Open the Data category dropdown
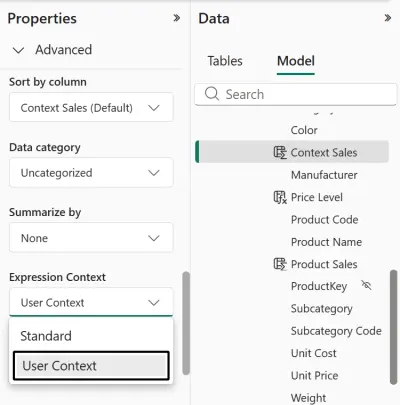The width and height of the screenshot is (400, 405). (x=91, y=172)
